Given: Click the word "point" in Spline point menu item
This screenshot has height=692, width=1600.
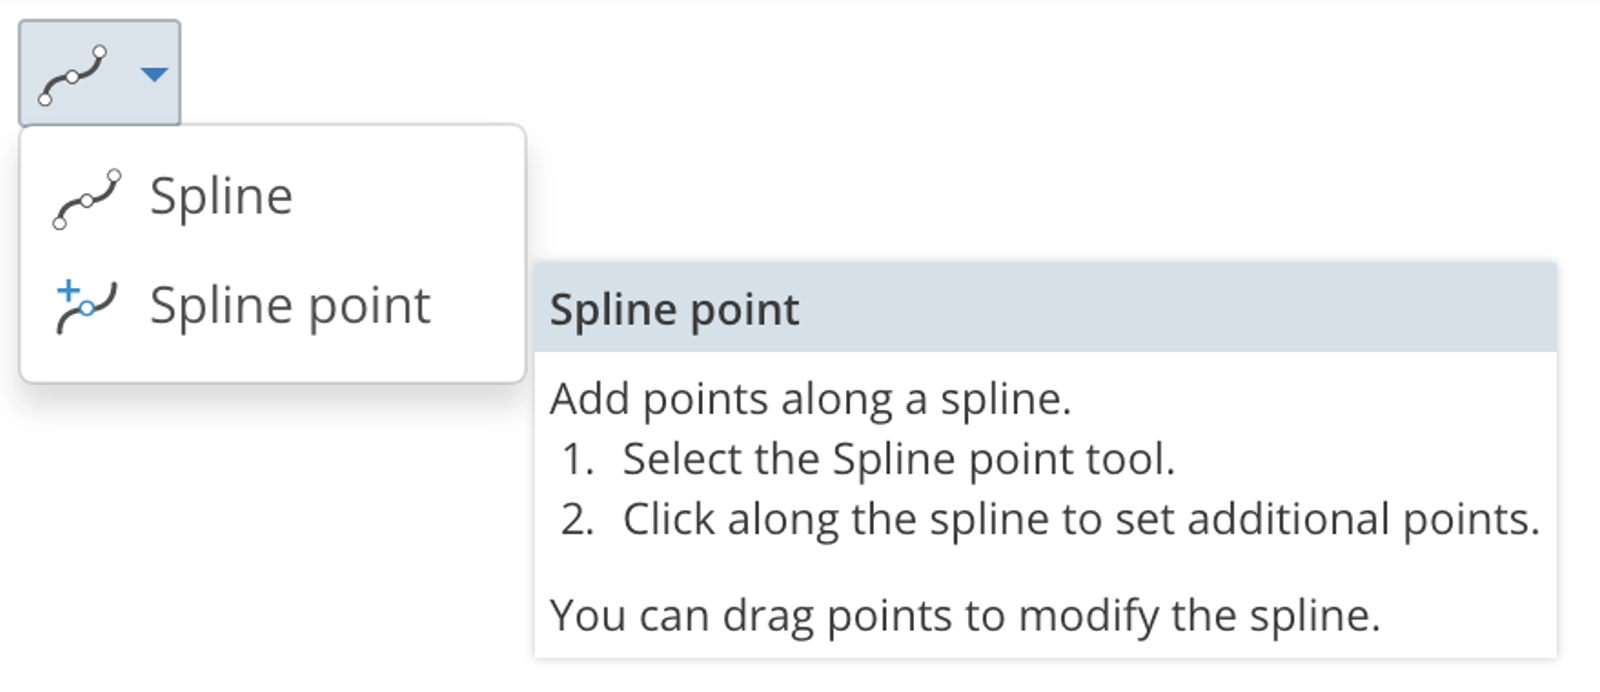Looking at the screenshot, I should (x=369, y=306).
